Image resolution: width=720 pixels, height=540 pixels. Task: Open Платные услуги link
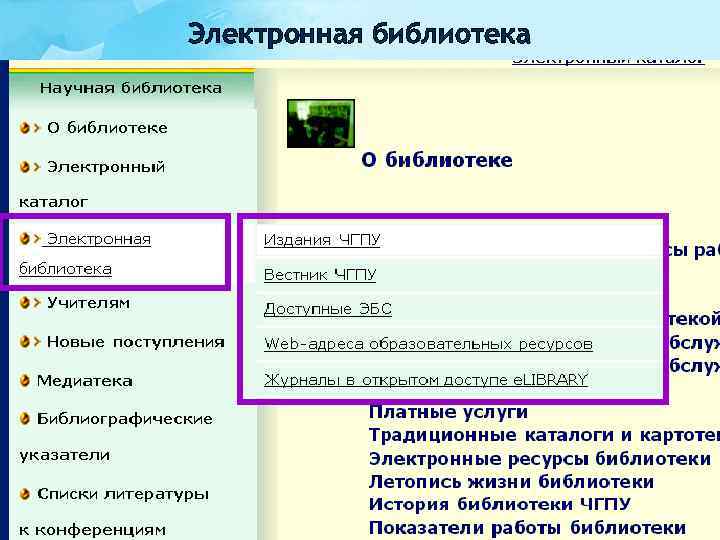[448, 412]
